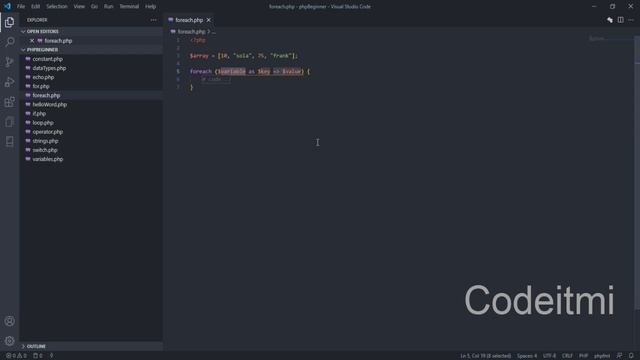Click the $key placeholder in foreach statement
The image size is (640, 360).
pos(264,71)
